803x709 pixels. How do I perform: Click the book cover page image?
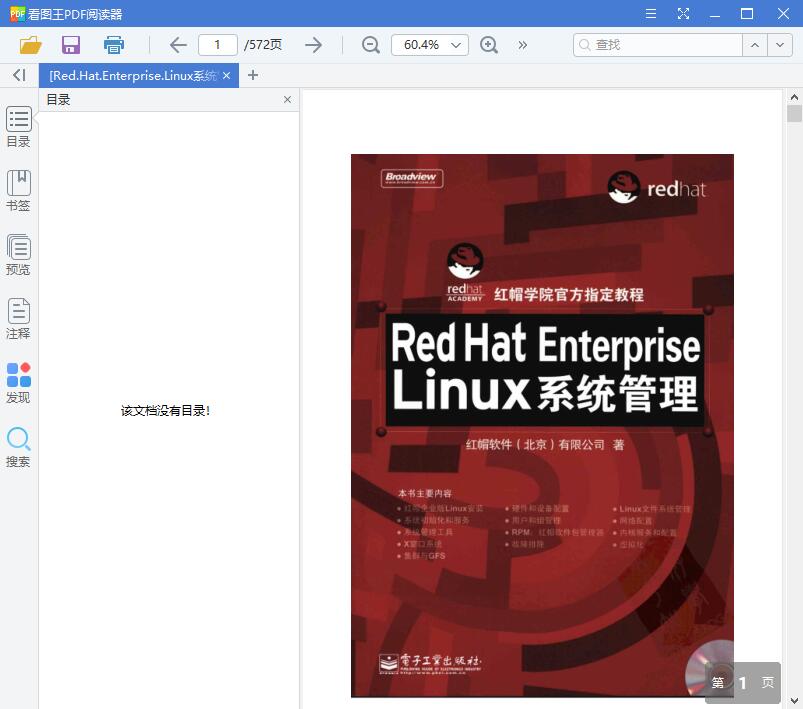[542, 425]
